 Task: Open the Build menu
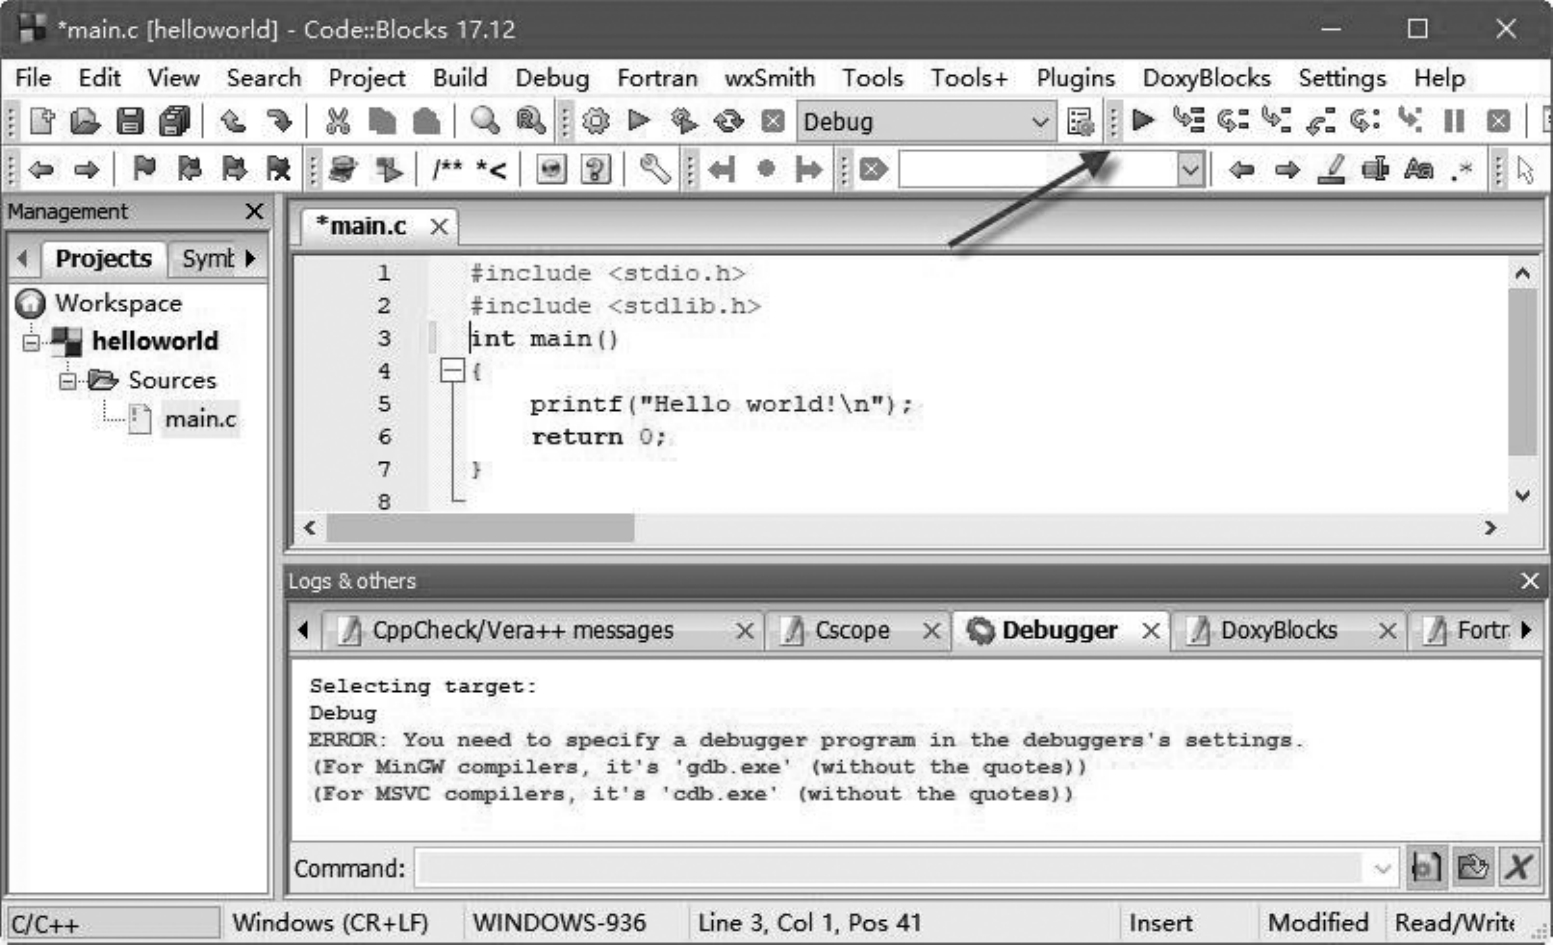click(459, 78)
